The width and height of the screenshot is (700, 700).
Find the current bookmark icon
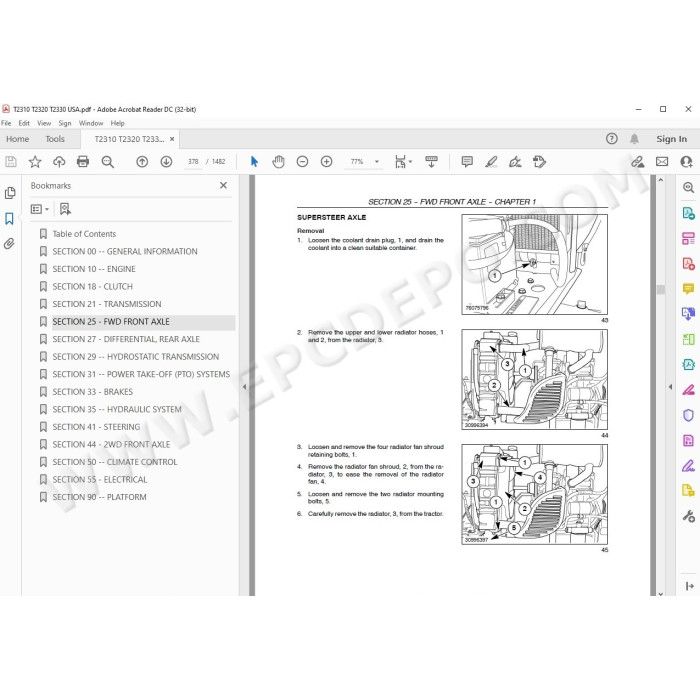pos(65,209)
